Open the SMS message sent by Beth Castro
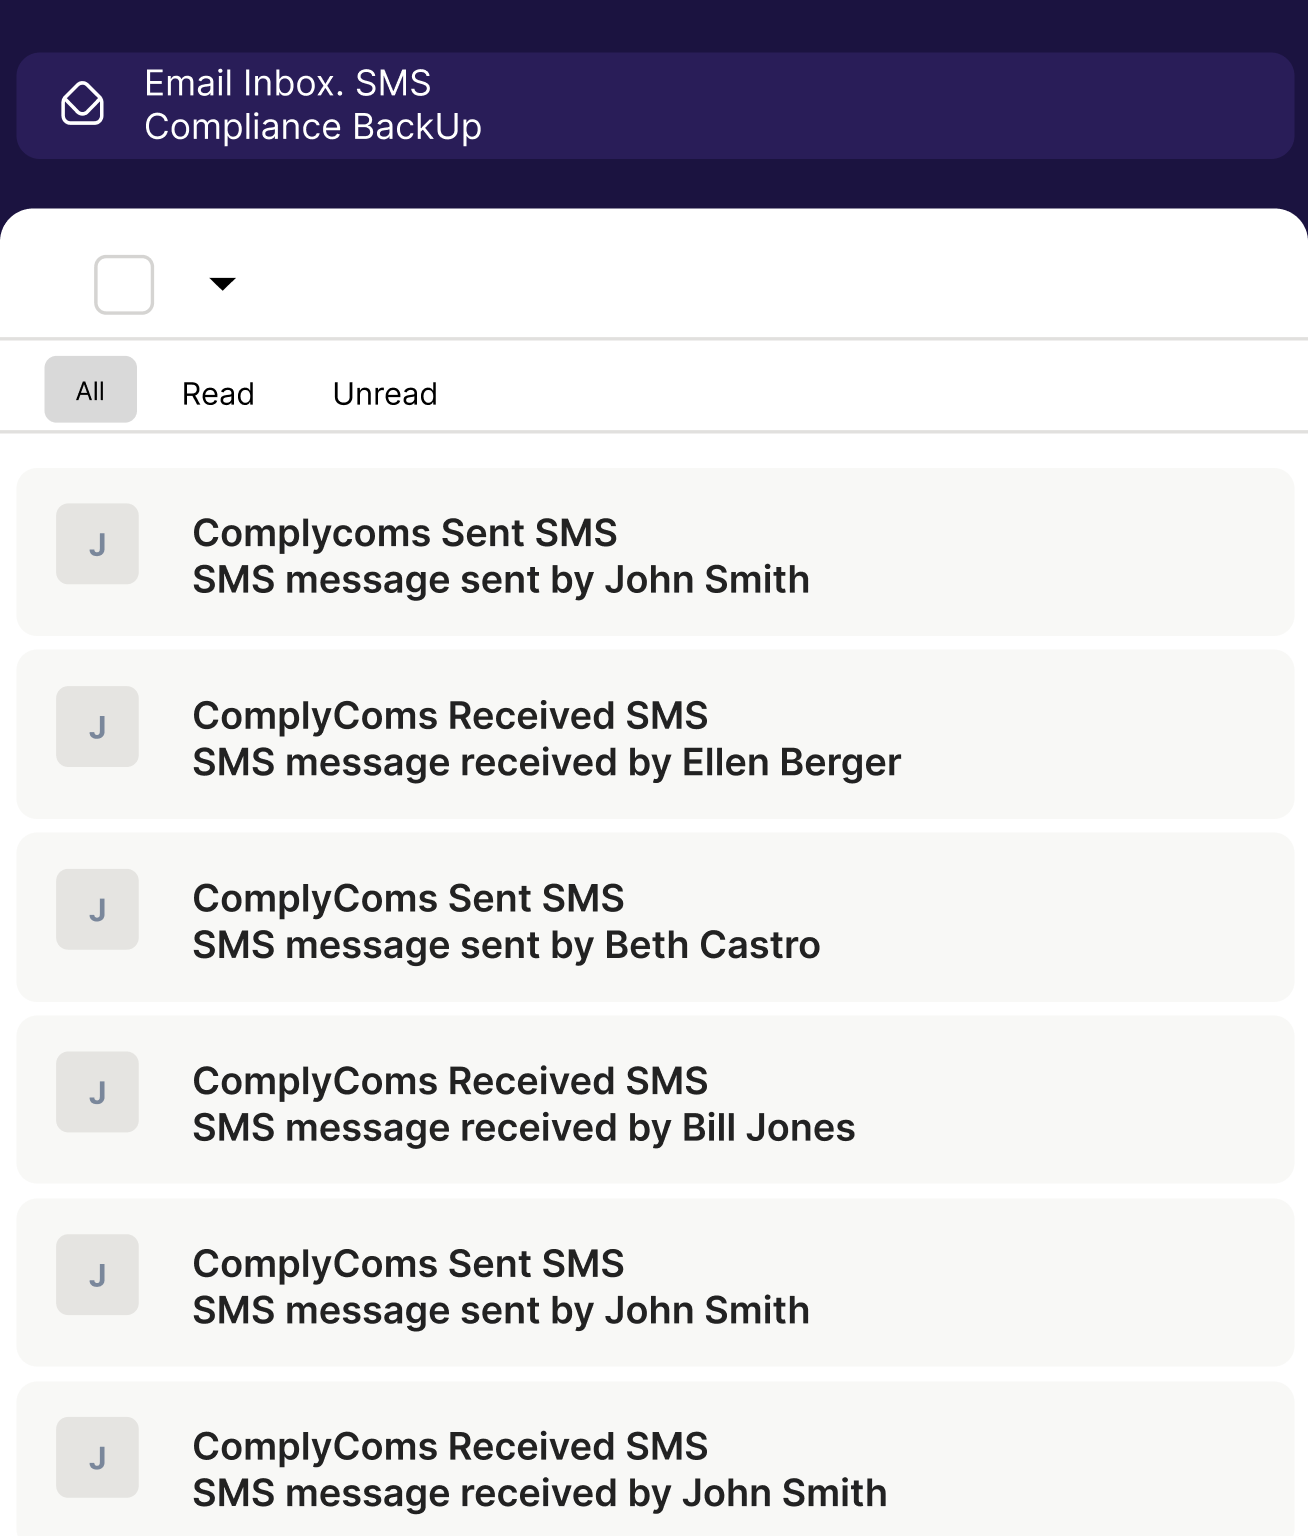The image size is (1309, 1537). 654,918
